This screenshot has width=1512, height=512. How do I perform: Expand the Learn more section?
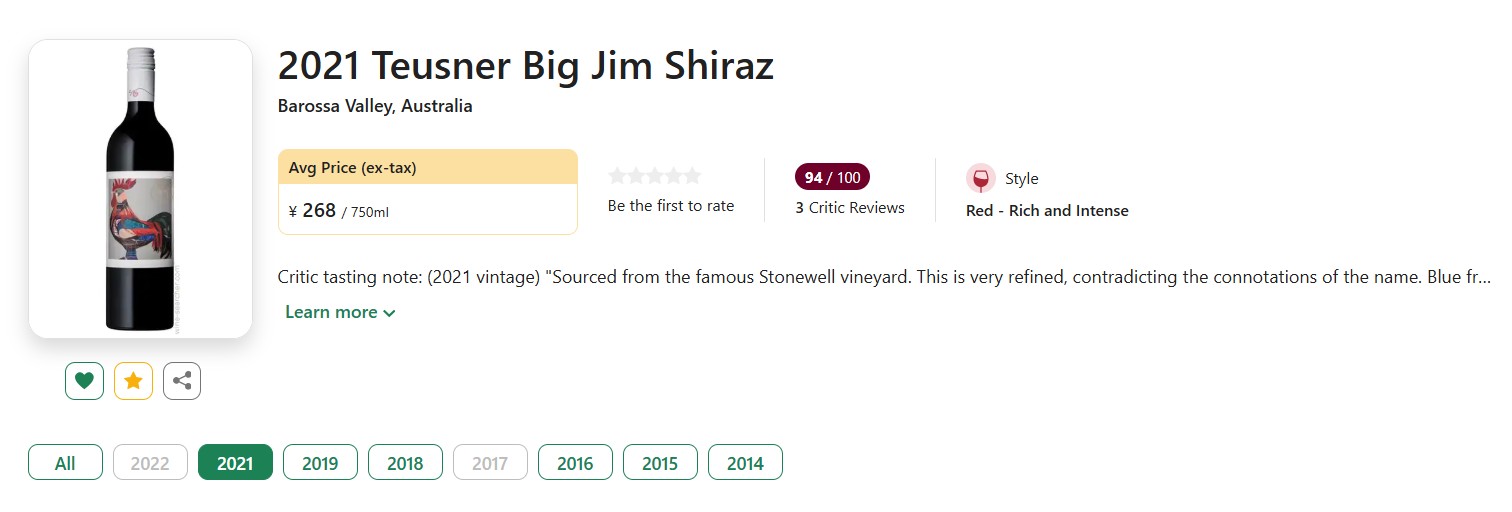331,312
